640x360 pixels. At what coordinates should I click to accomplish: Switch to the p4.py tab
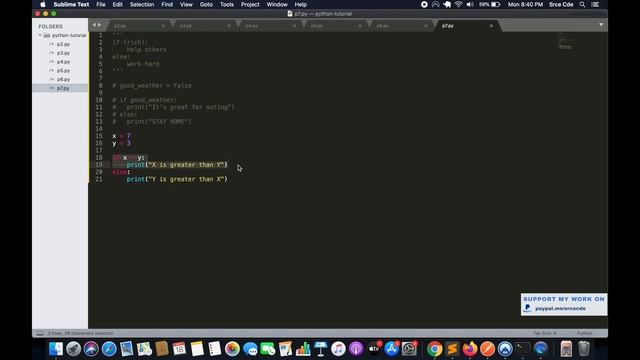pos(269,26)
